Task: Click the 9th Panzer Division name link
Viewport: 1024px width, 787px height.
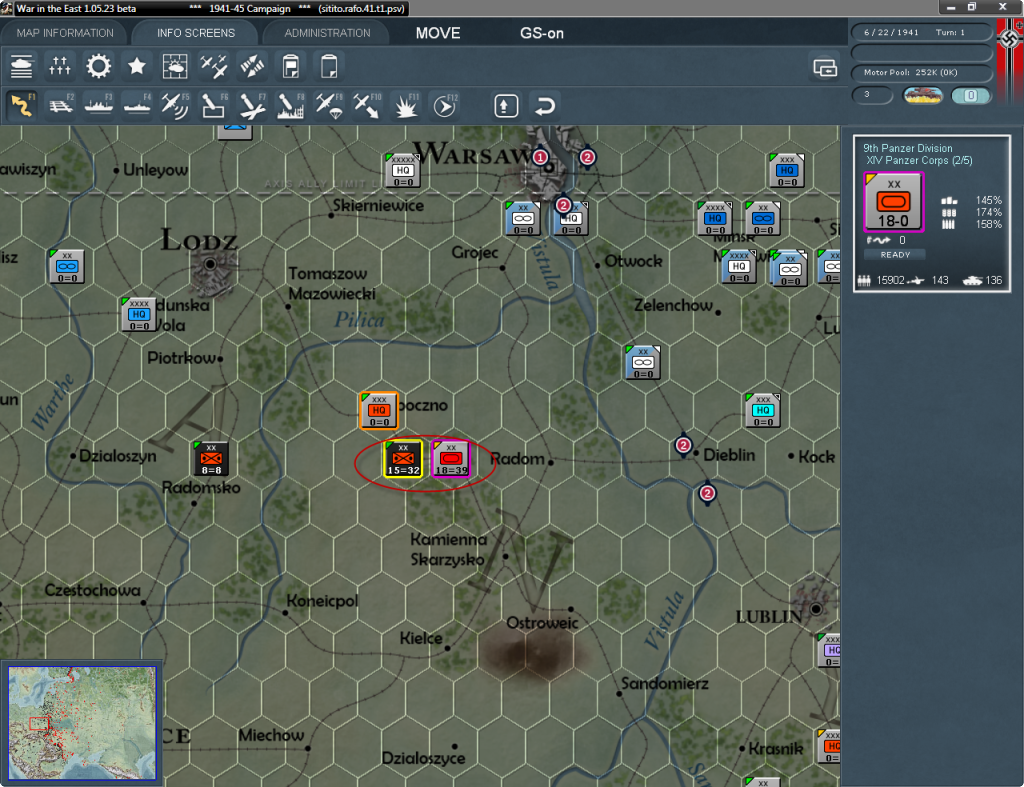Action: [x=908, y=148]
